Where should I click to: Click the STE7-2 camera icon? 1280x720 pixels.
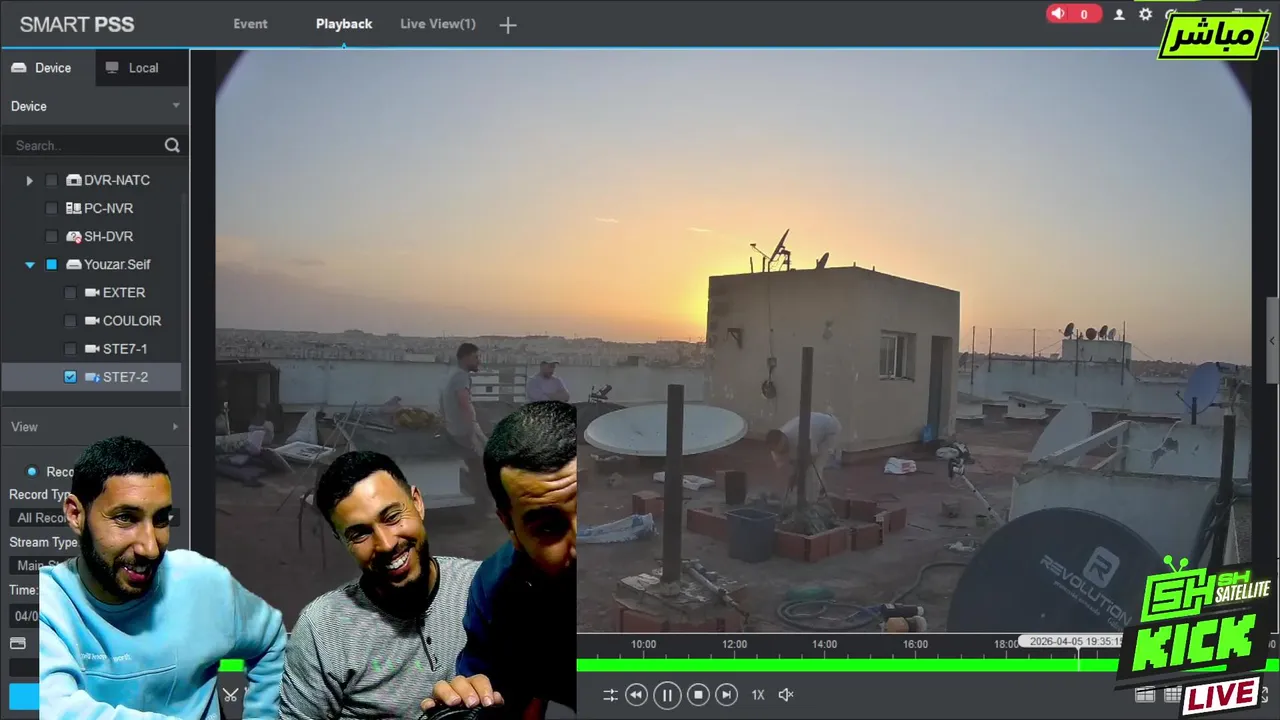click(92, 377)
